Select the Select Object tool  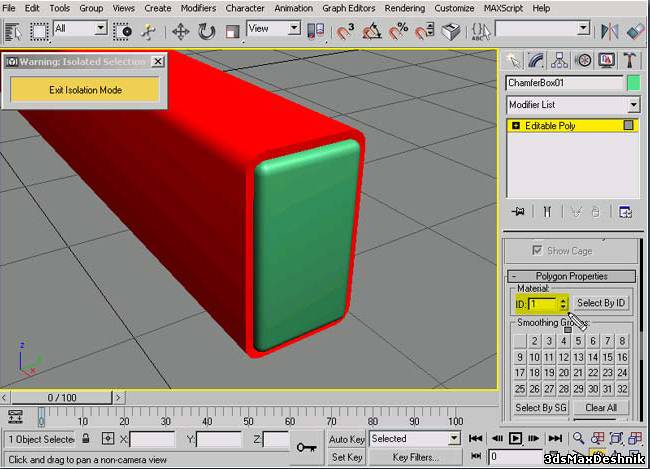pos(14,32)
